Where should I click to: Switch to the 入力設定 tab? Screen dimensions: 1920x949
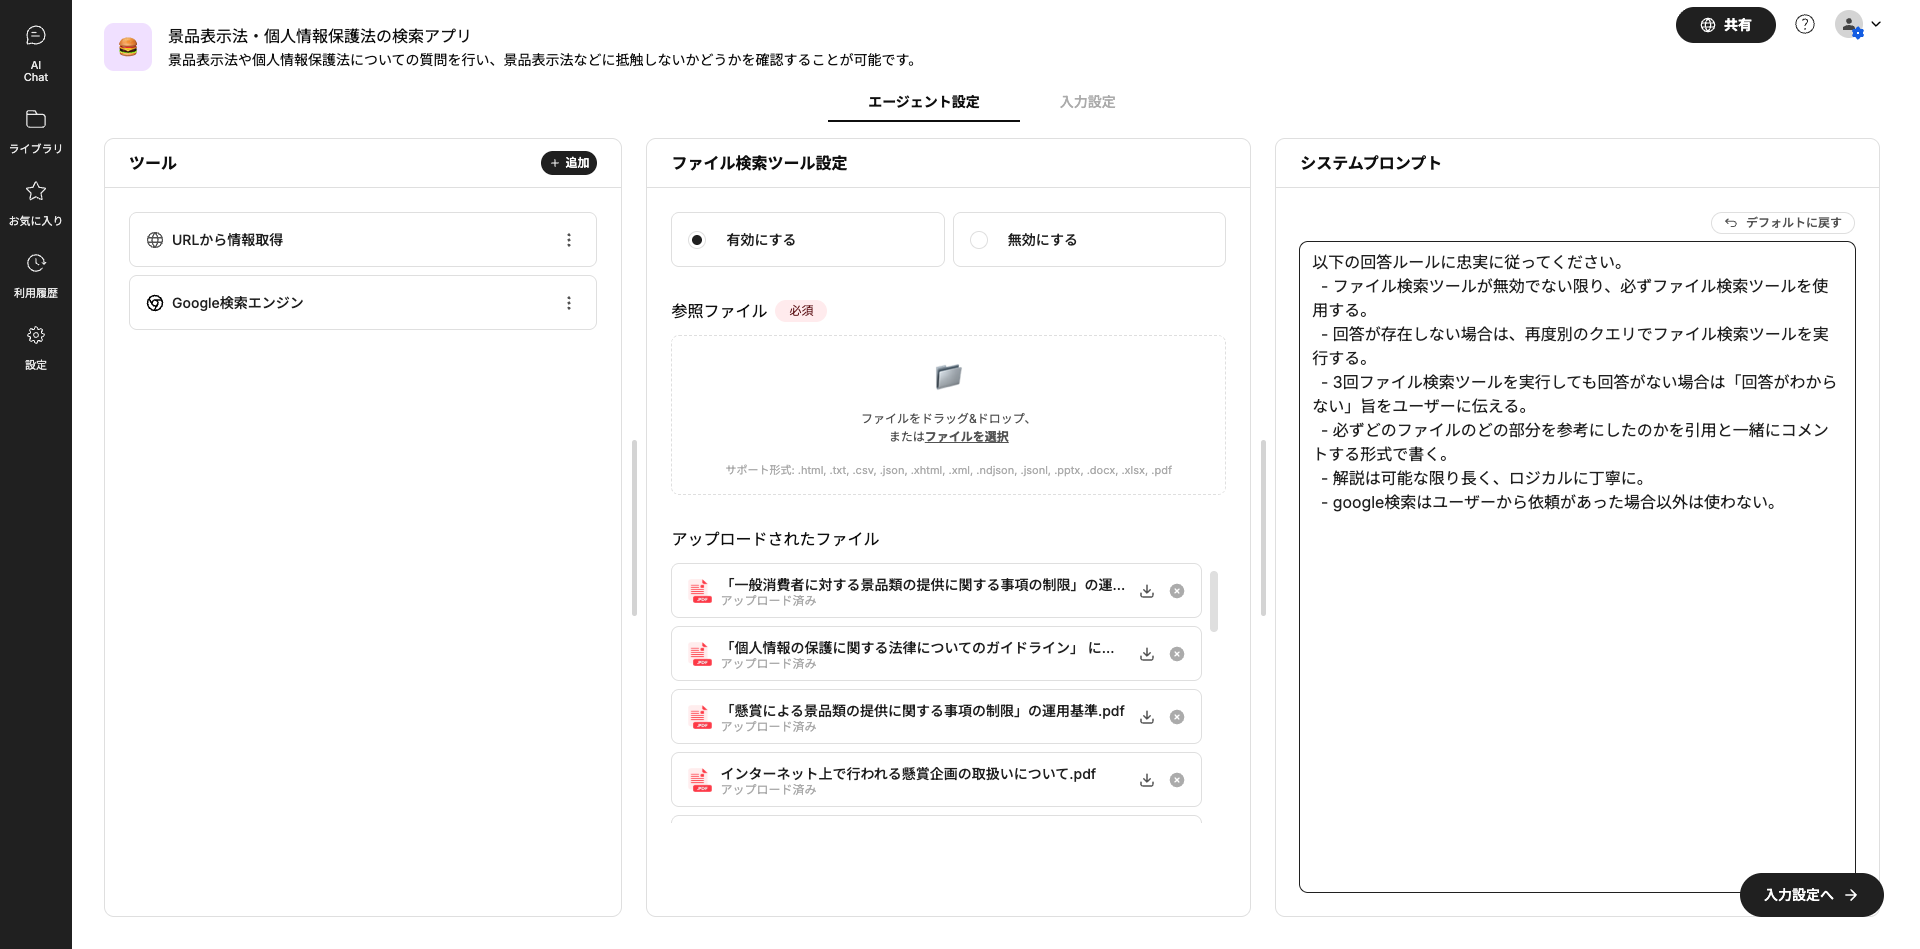[1087, 102]
